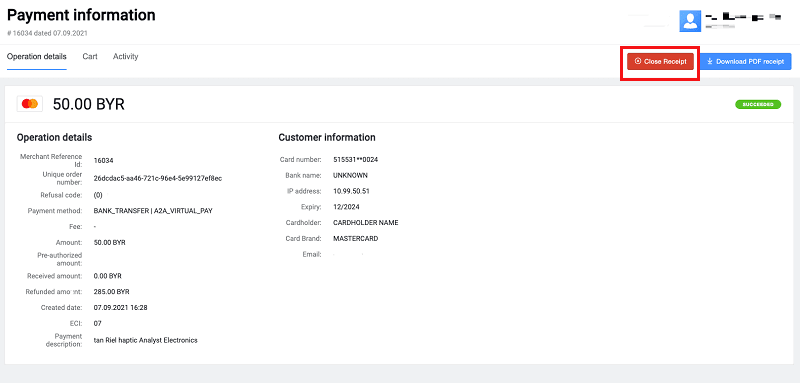Viewport: 800px width, 383px height.
Task: Select the 50.00 BYR header amount
Action: tap(89, 104)
